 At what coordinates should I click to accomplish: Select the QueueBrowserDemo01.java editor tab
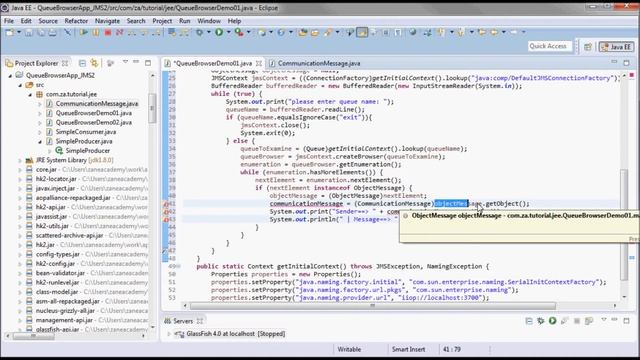[x=212, y=63]
